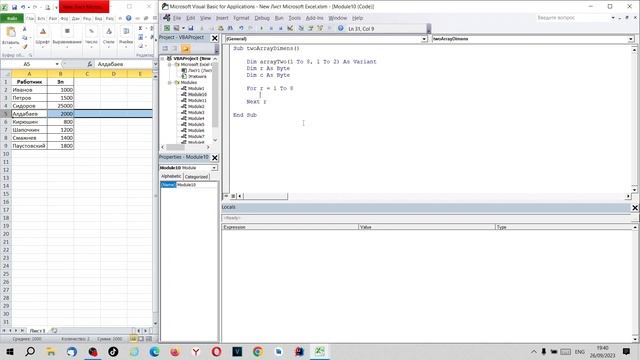Open Project Explorer via its toolbar icon
The height and width of the screenshot is (360, 640).
click(301, 28)
